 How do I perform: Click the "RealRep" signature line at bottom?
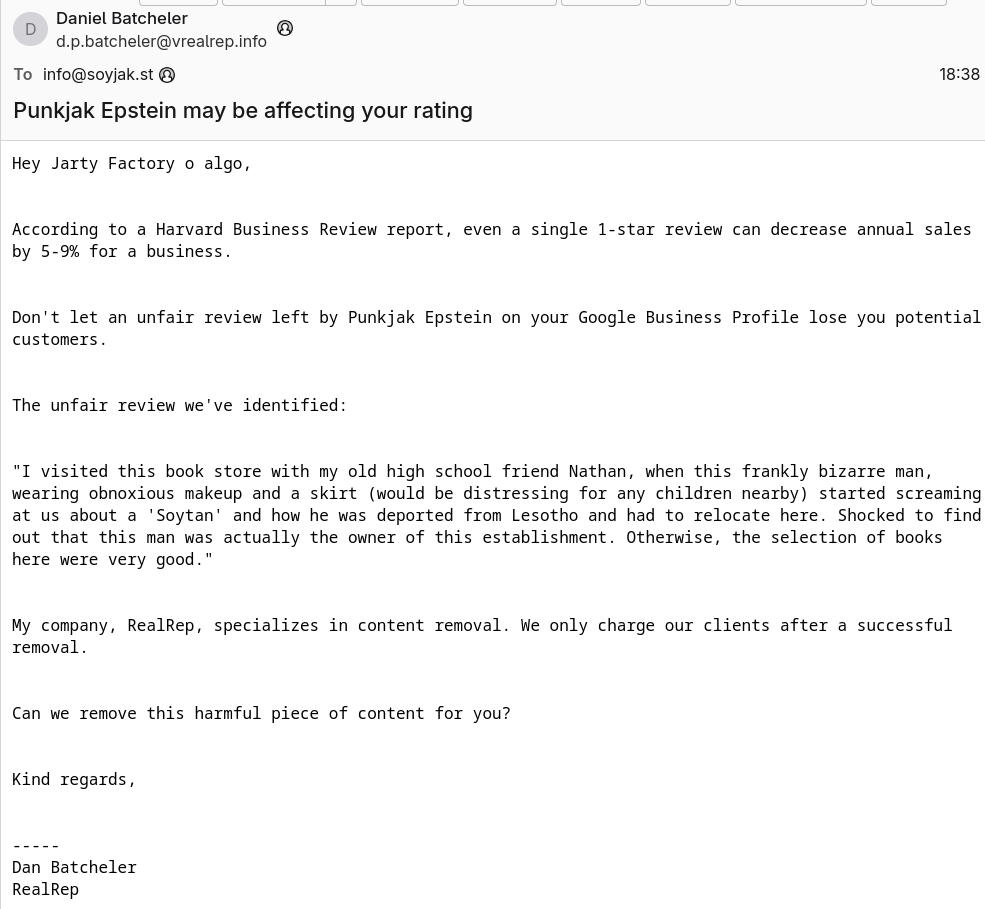pos(45,889)
